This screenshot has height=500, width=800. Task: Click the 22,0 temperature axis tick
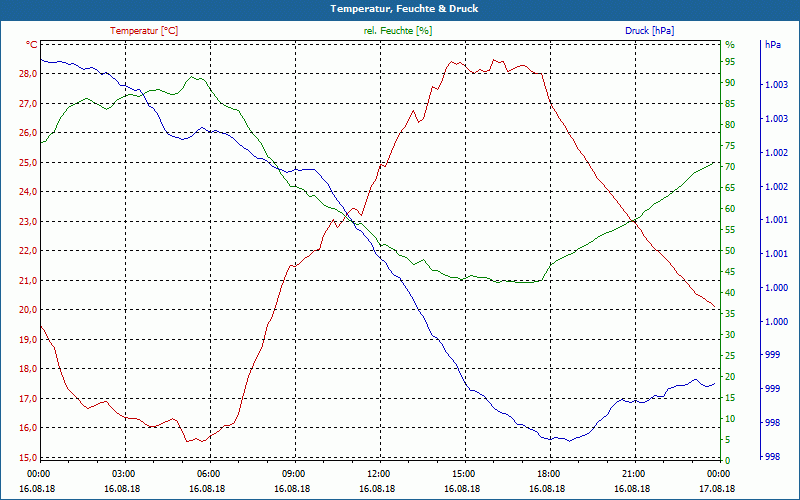click(x=28, y=251)
